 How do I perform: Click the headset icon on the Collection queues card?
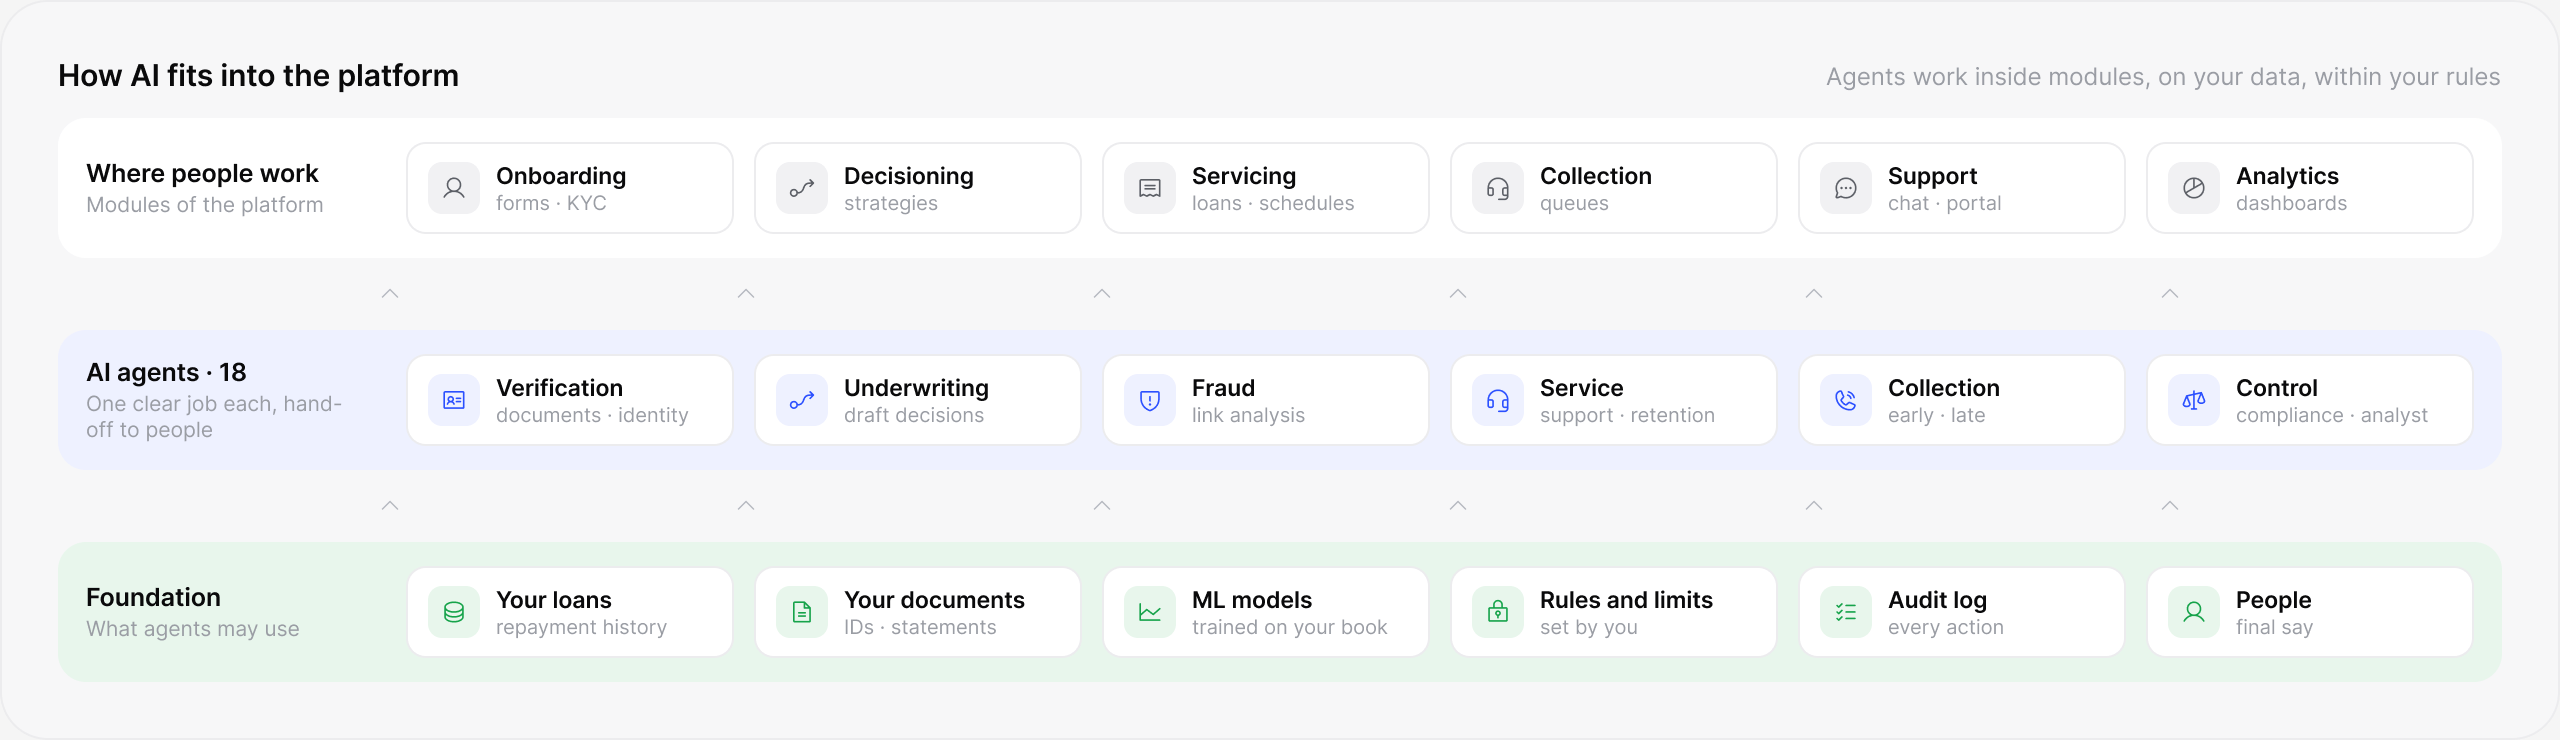click(1498, 188)
